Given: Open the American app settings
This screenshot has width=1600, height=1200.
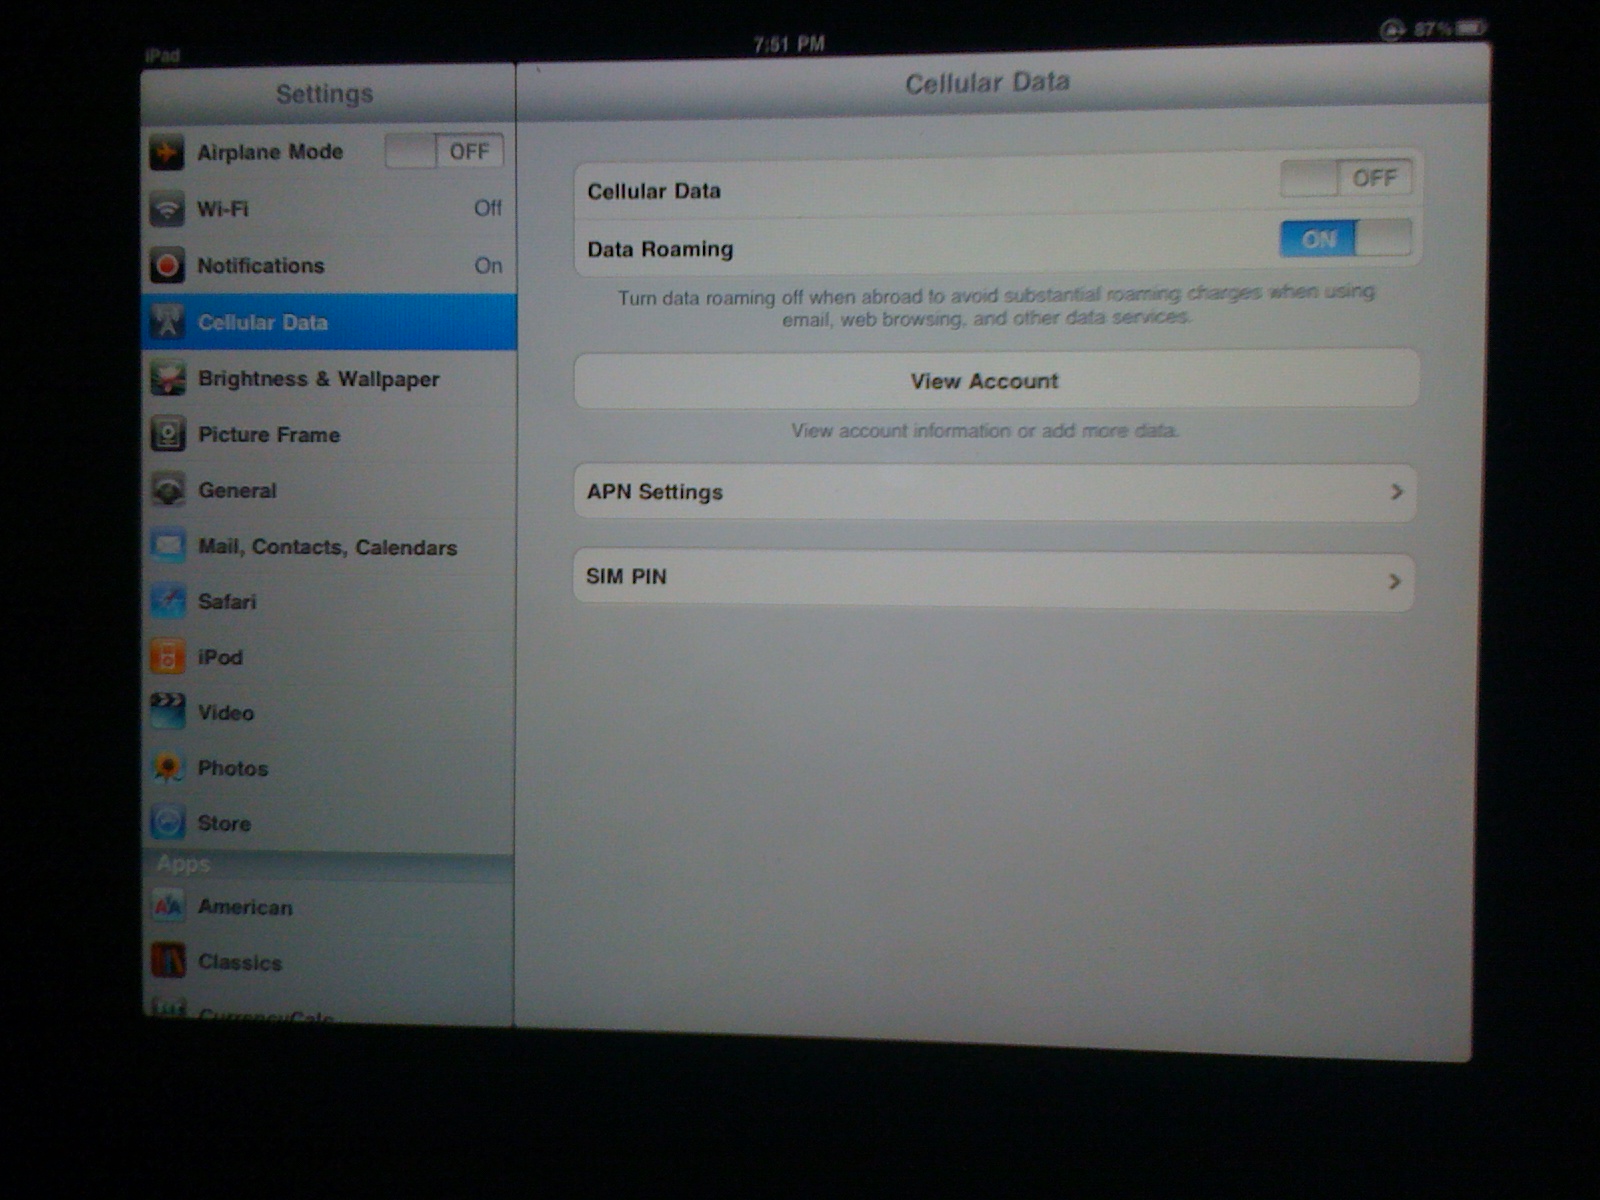Looking at the screenshot, I should coord(245,907).
